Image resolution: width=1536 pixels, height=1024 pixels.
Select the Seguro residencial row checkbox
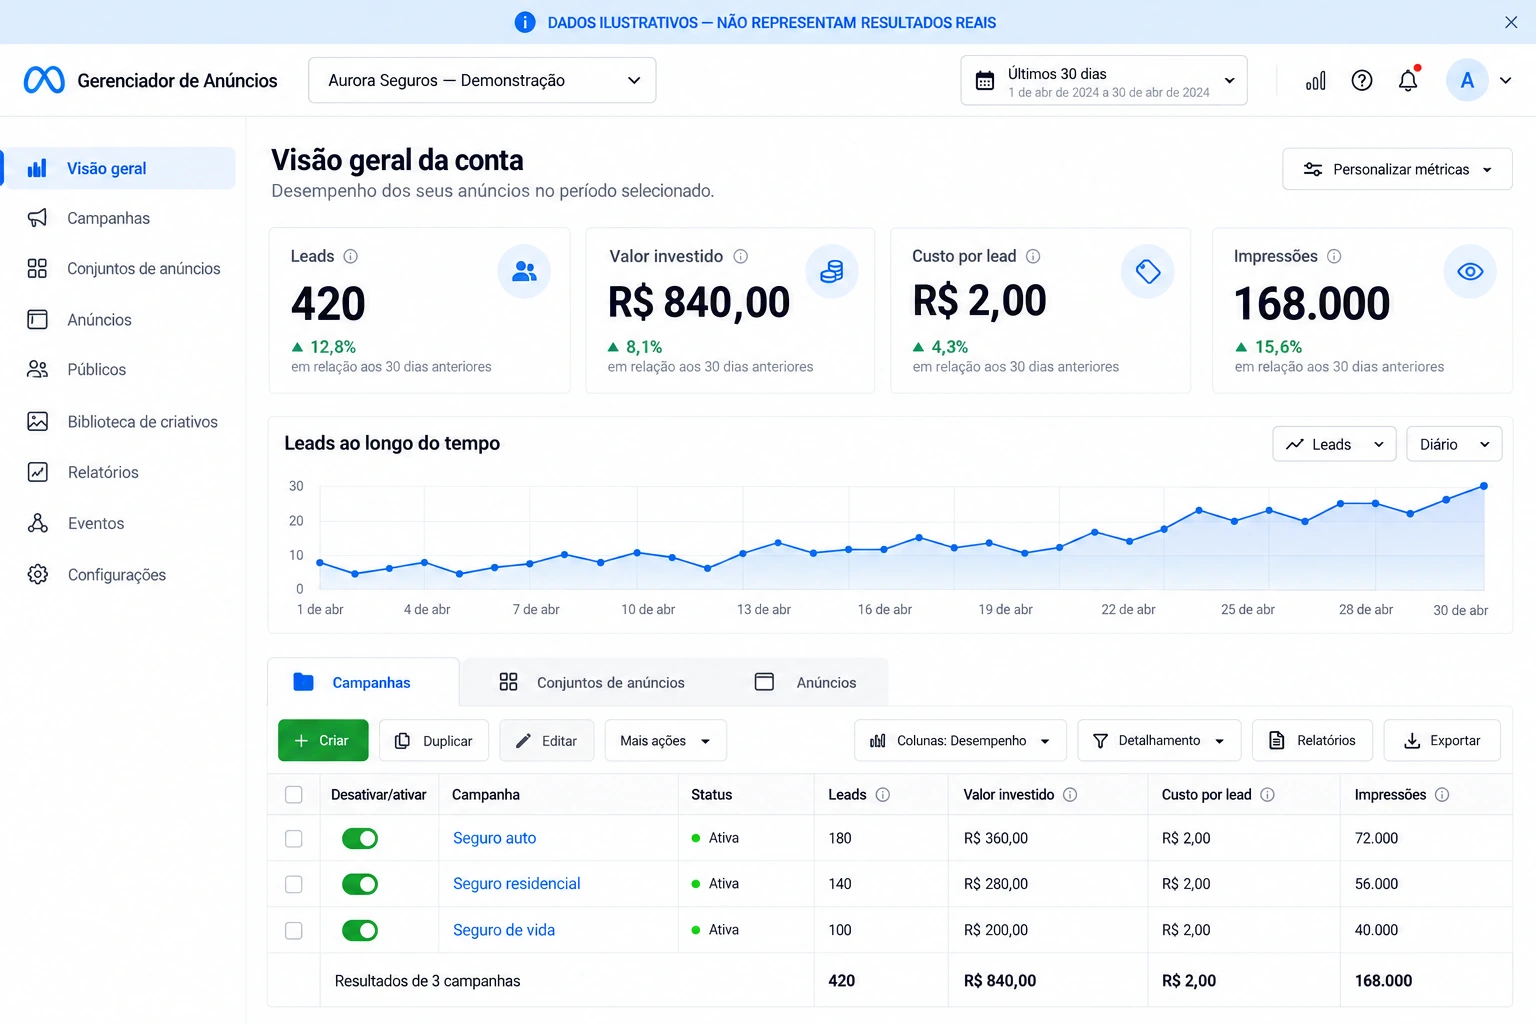[294, 885]
